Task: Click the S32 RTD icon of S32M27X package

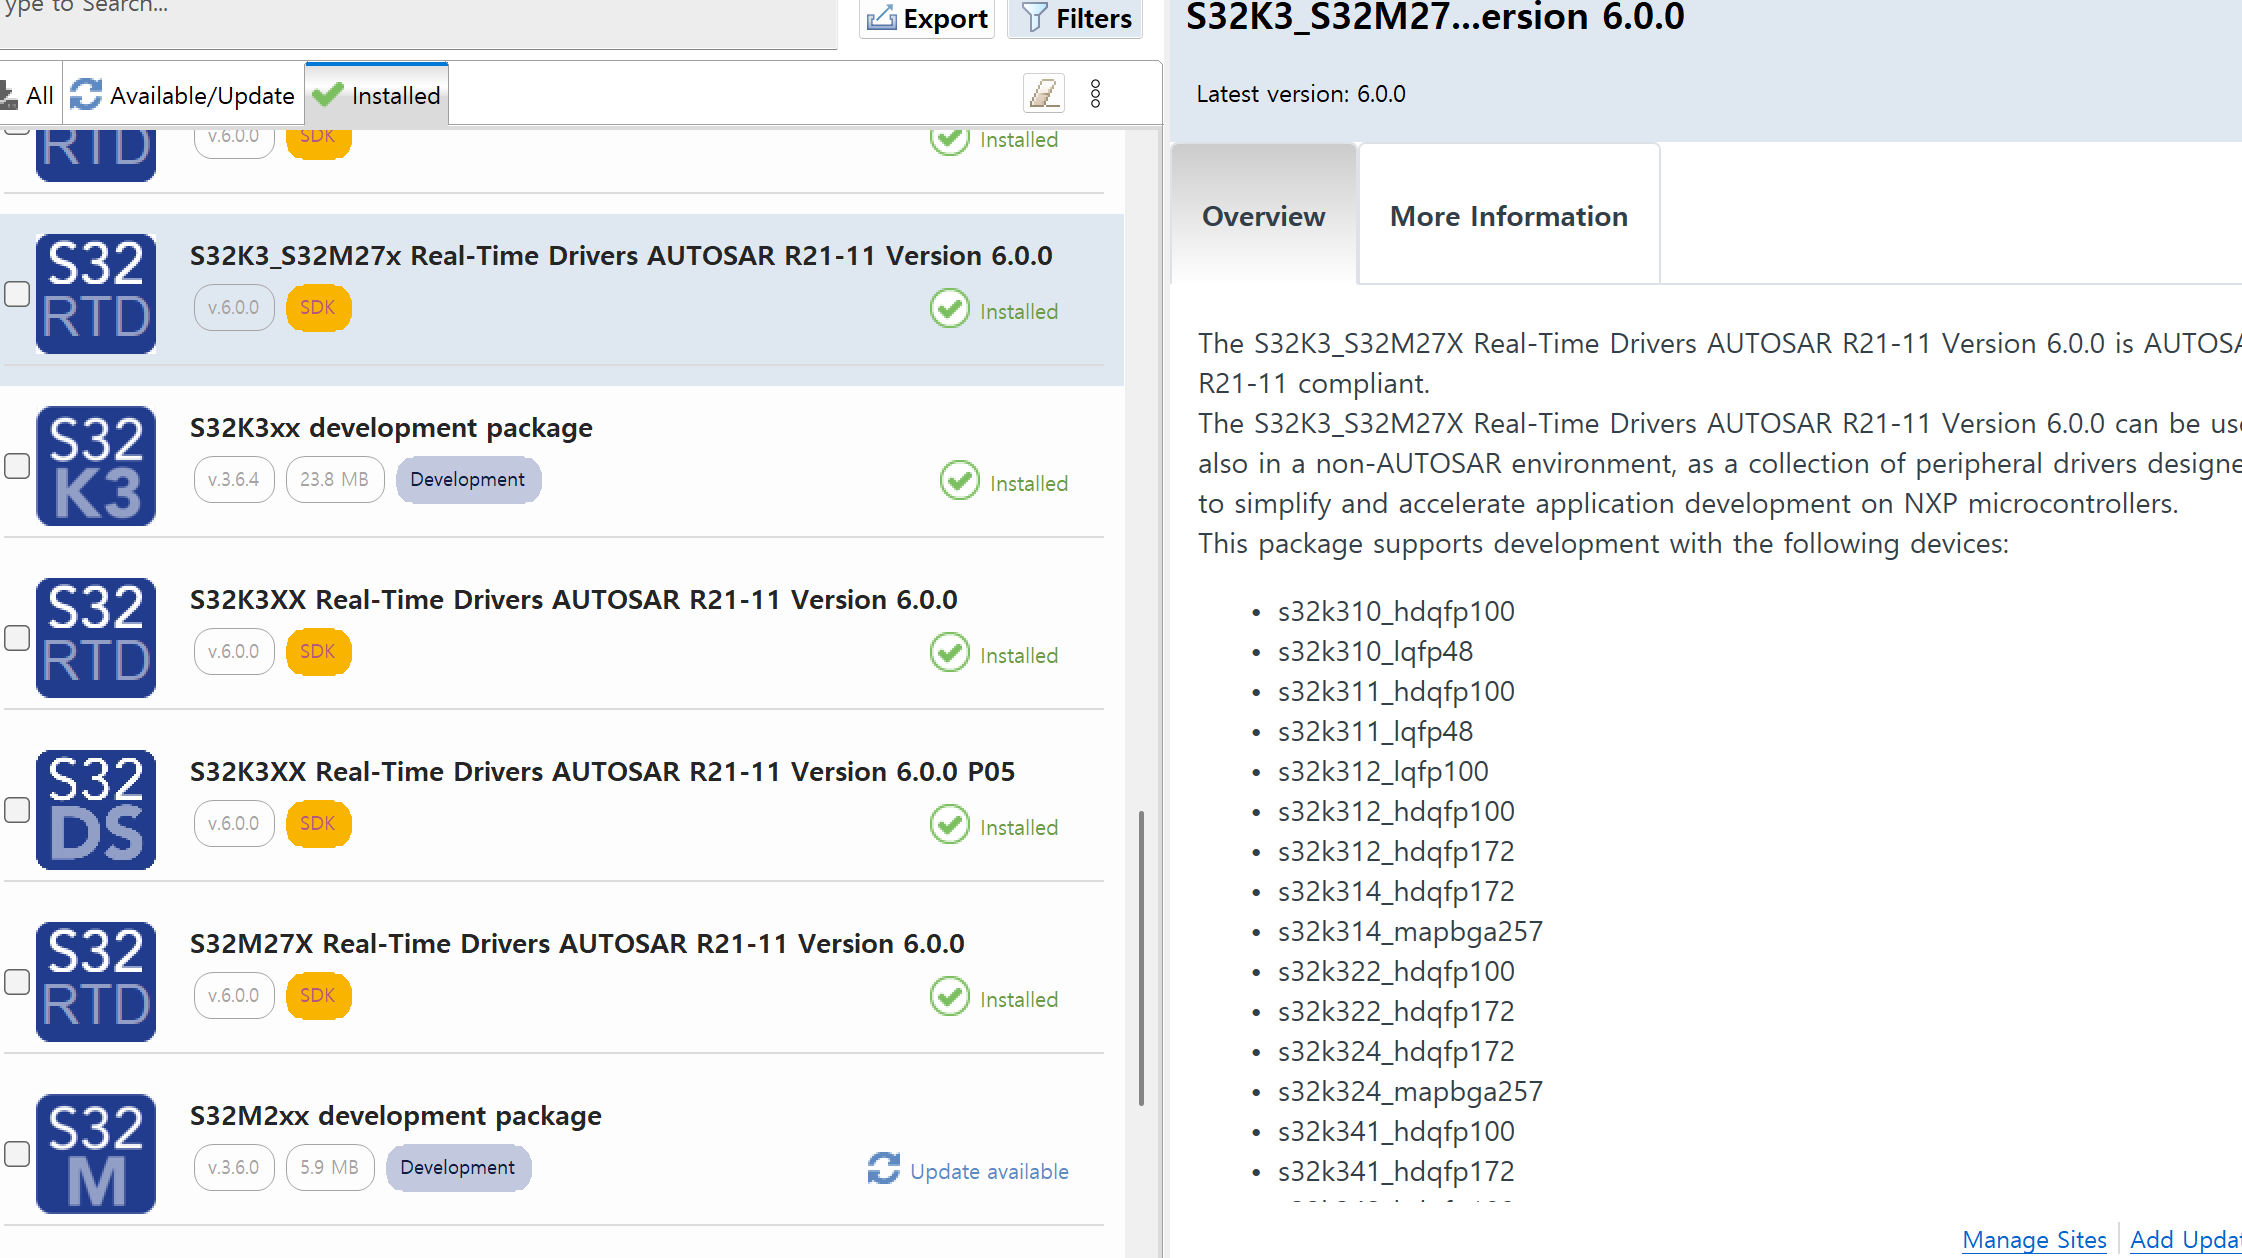Action: (96, 982)
